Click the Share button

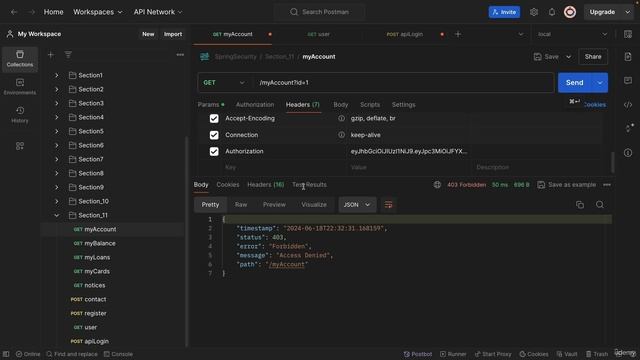pos(593,57)
